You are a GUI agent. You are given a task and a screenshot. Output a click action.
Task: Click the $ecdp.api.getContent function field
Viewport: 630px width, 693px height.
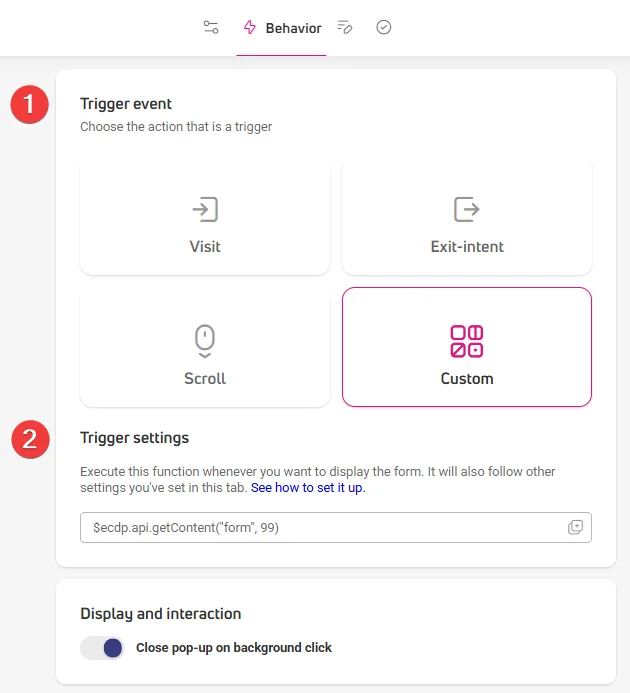coord(336,527)
